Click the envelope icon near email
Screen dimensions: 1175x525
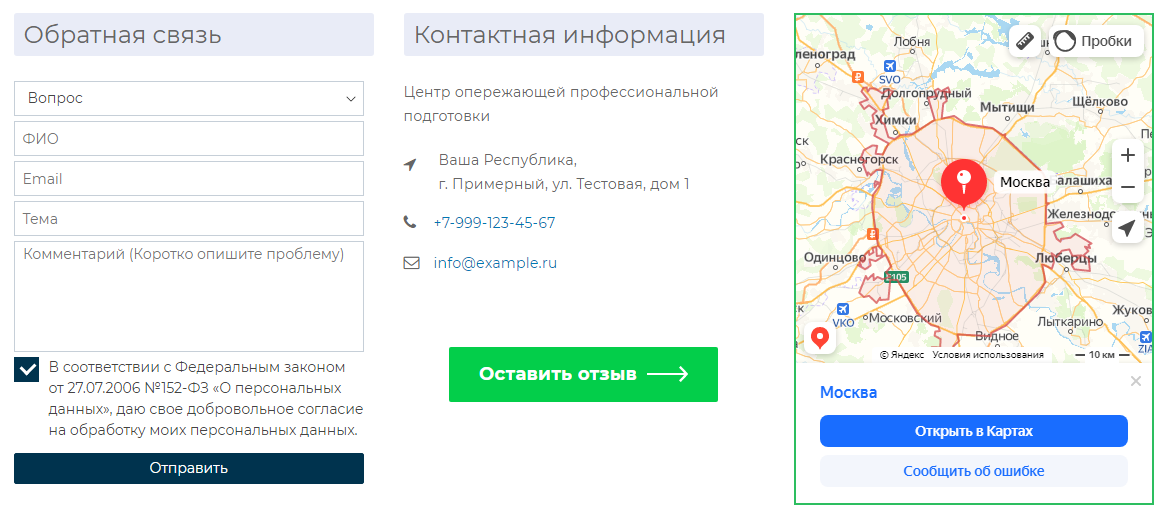[x=411, y=264]
